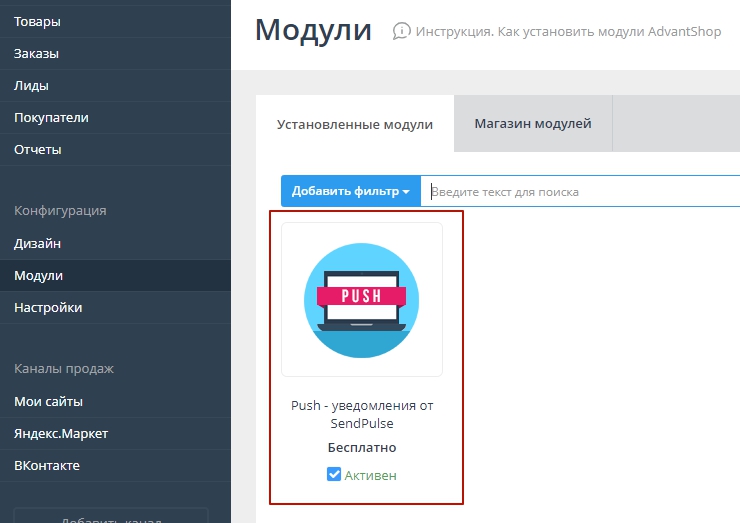
Task: Click the instruction speech bubble icon
Action: click(x=402, y=31)
